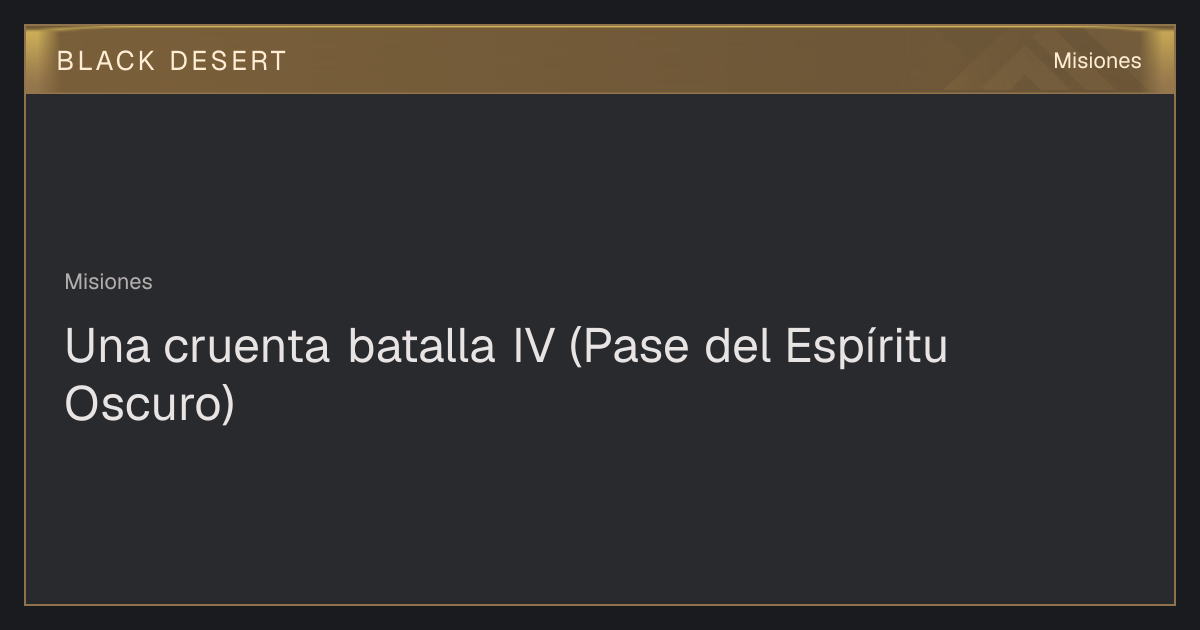Click the word batalla in the heading
The height and width of the screenshot is (630, 1200).
point(421,347)
